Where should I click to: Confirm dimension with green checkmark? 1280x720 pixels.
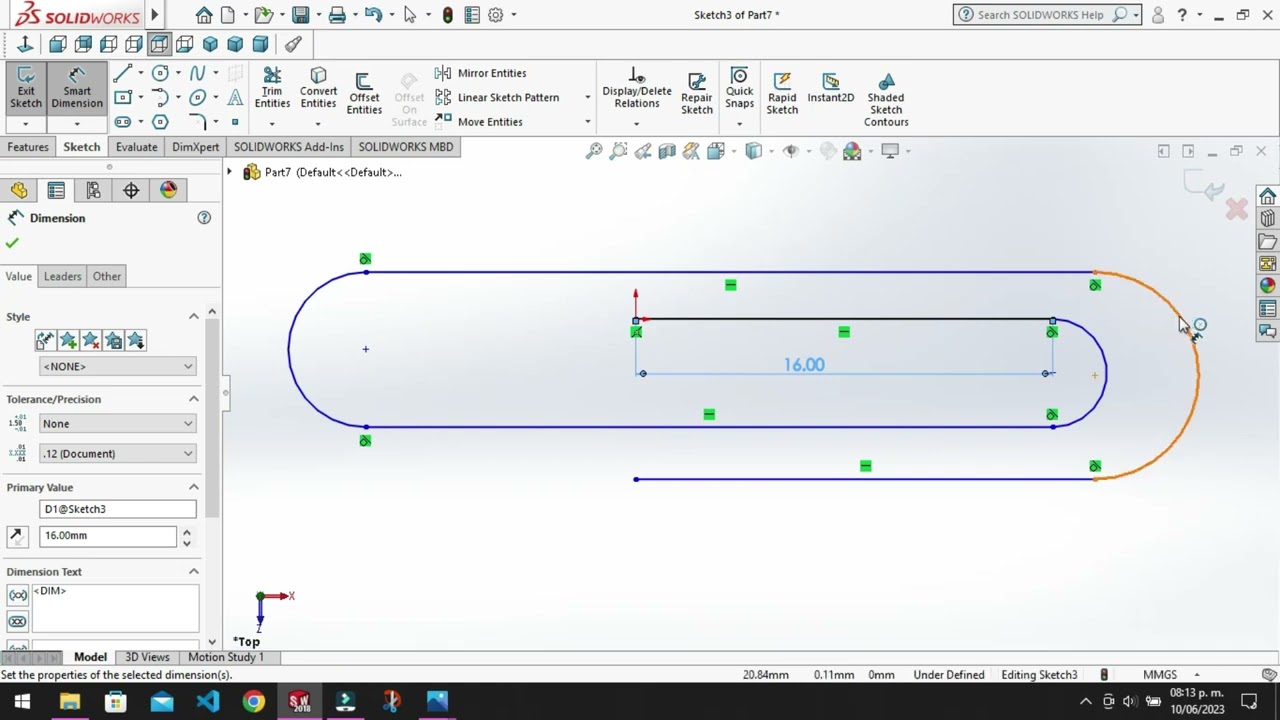(x=12, y=243)
